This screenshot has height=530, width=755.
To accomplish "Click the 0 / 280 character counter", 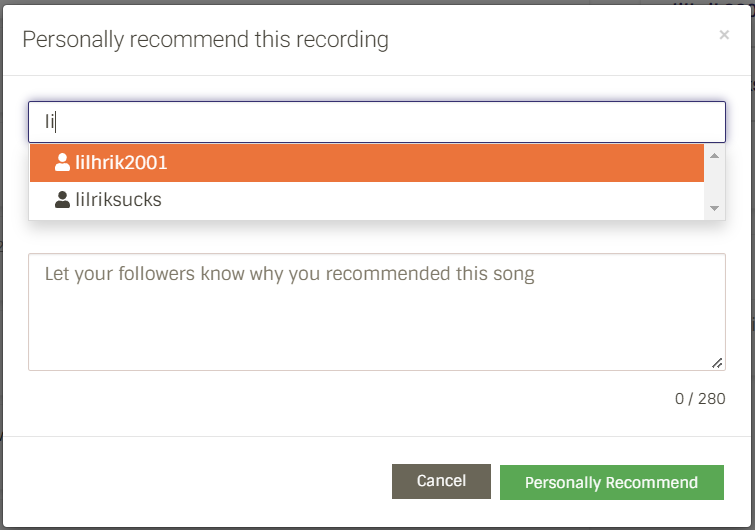I will (x=700, y=399).
